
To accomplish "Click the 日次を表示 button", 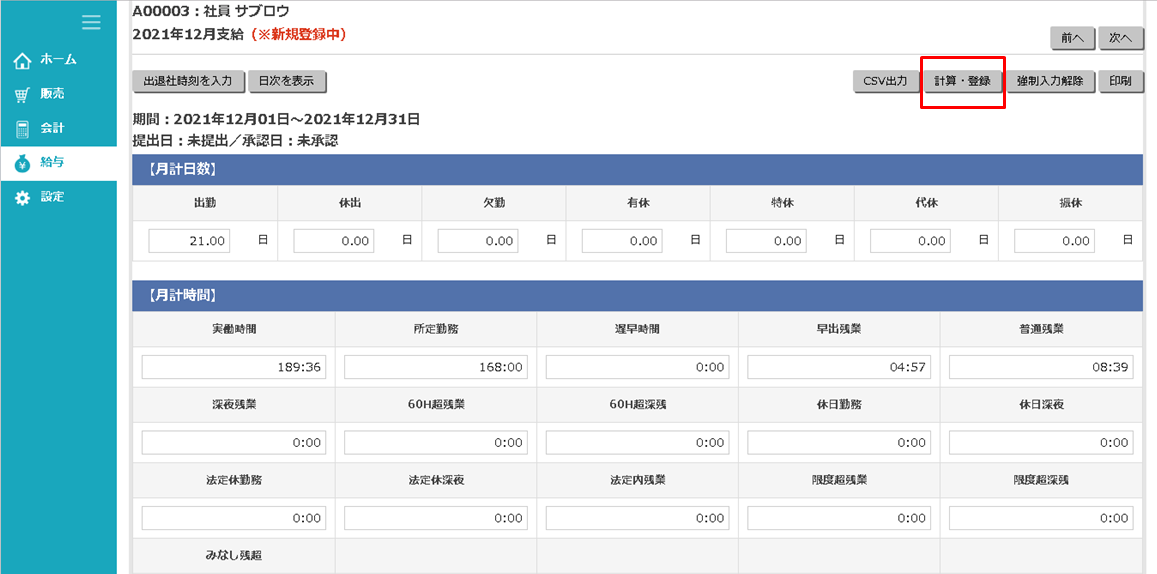I will coord(287,81).
